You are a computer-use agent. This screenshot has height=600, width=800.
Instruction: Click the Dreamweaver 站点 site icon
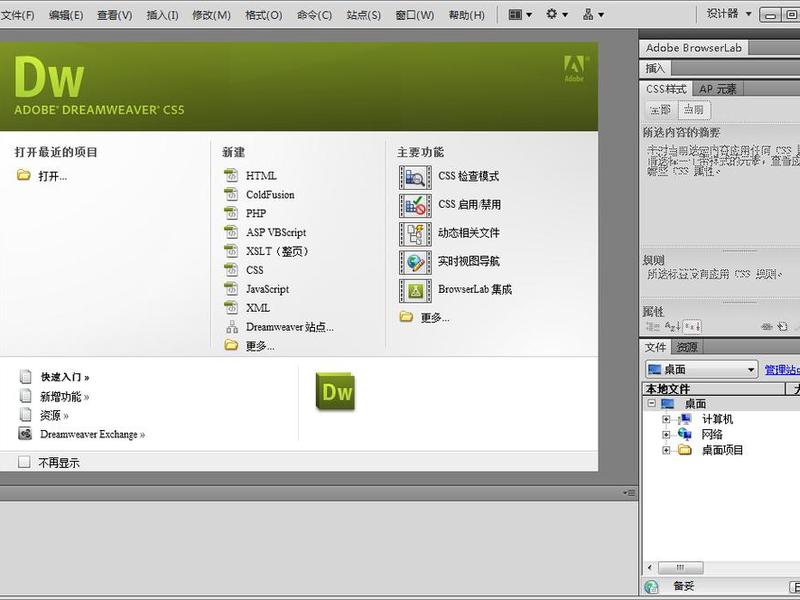pyautogui.click(x=232, y=327)
